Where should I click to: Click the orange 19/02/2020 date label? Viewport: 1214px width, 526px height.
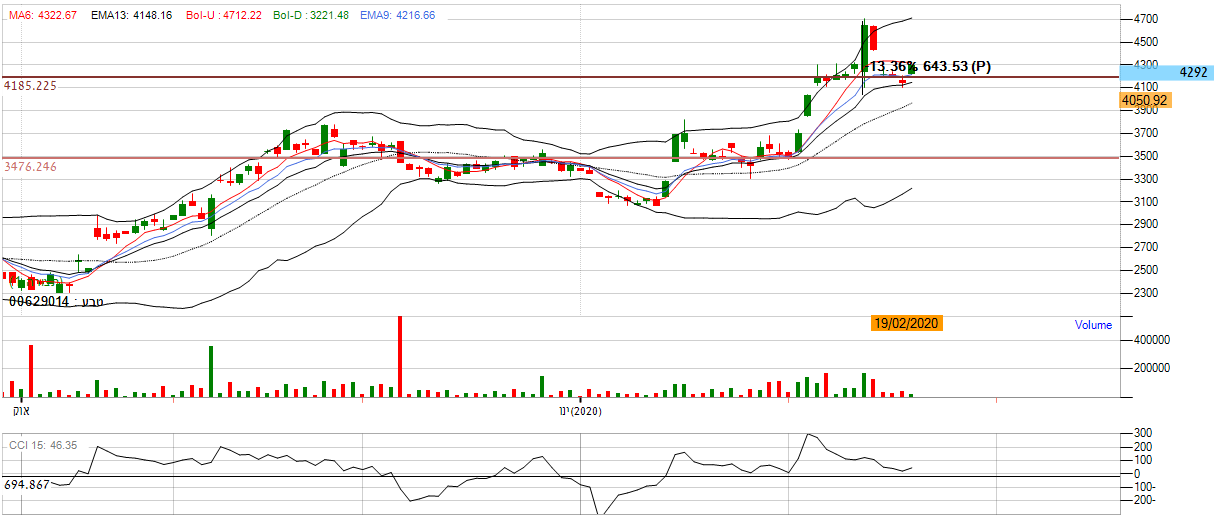pos(906,323)
